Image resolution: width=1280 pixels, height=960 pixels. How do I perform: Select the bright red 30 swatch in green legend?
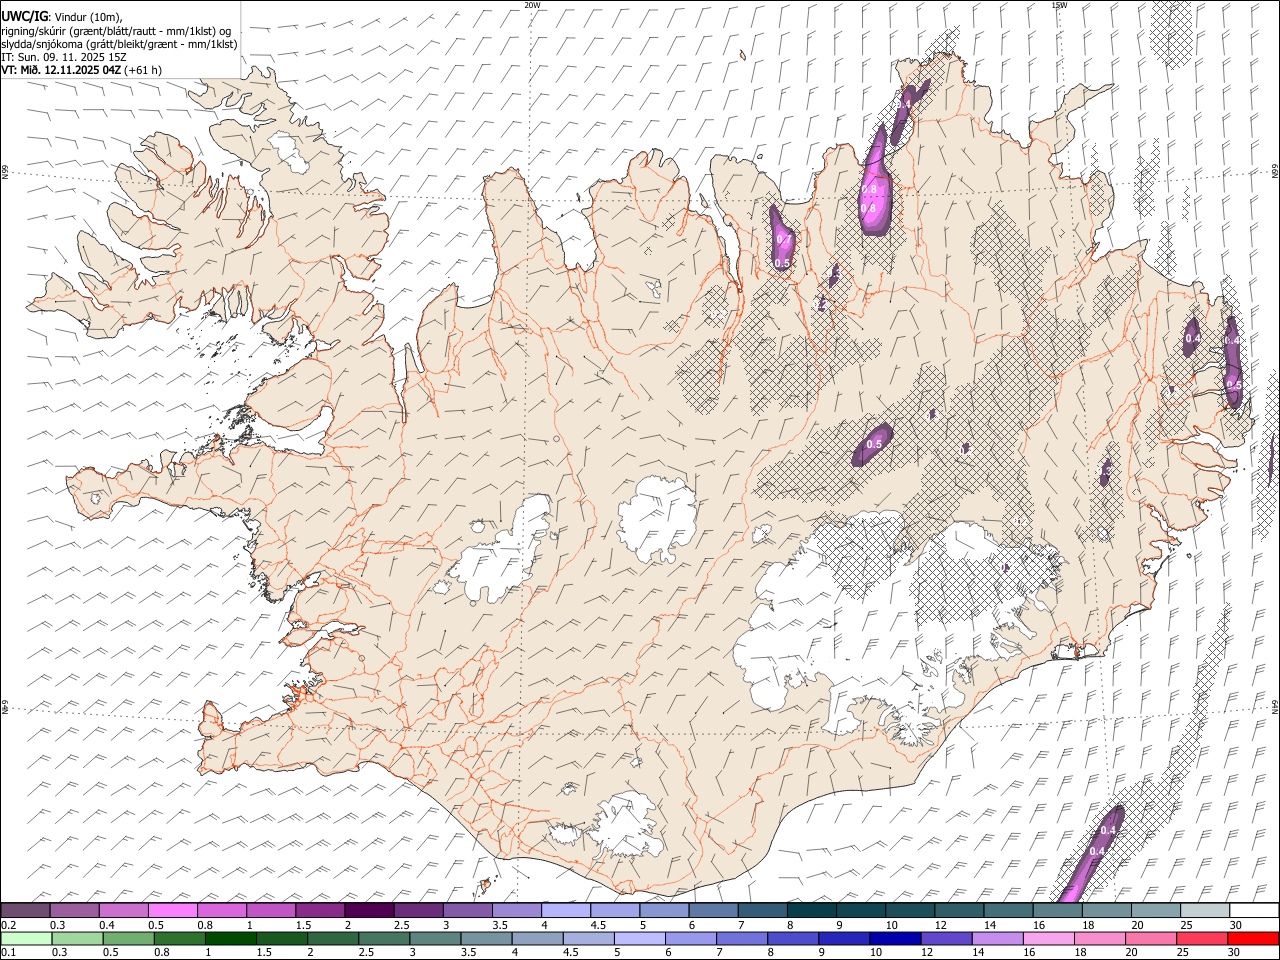click(x=1253, y=938)
